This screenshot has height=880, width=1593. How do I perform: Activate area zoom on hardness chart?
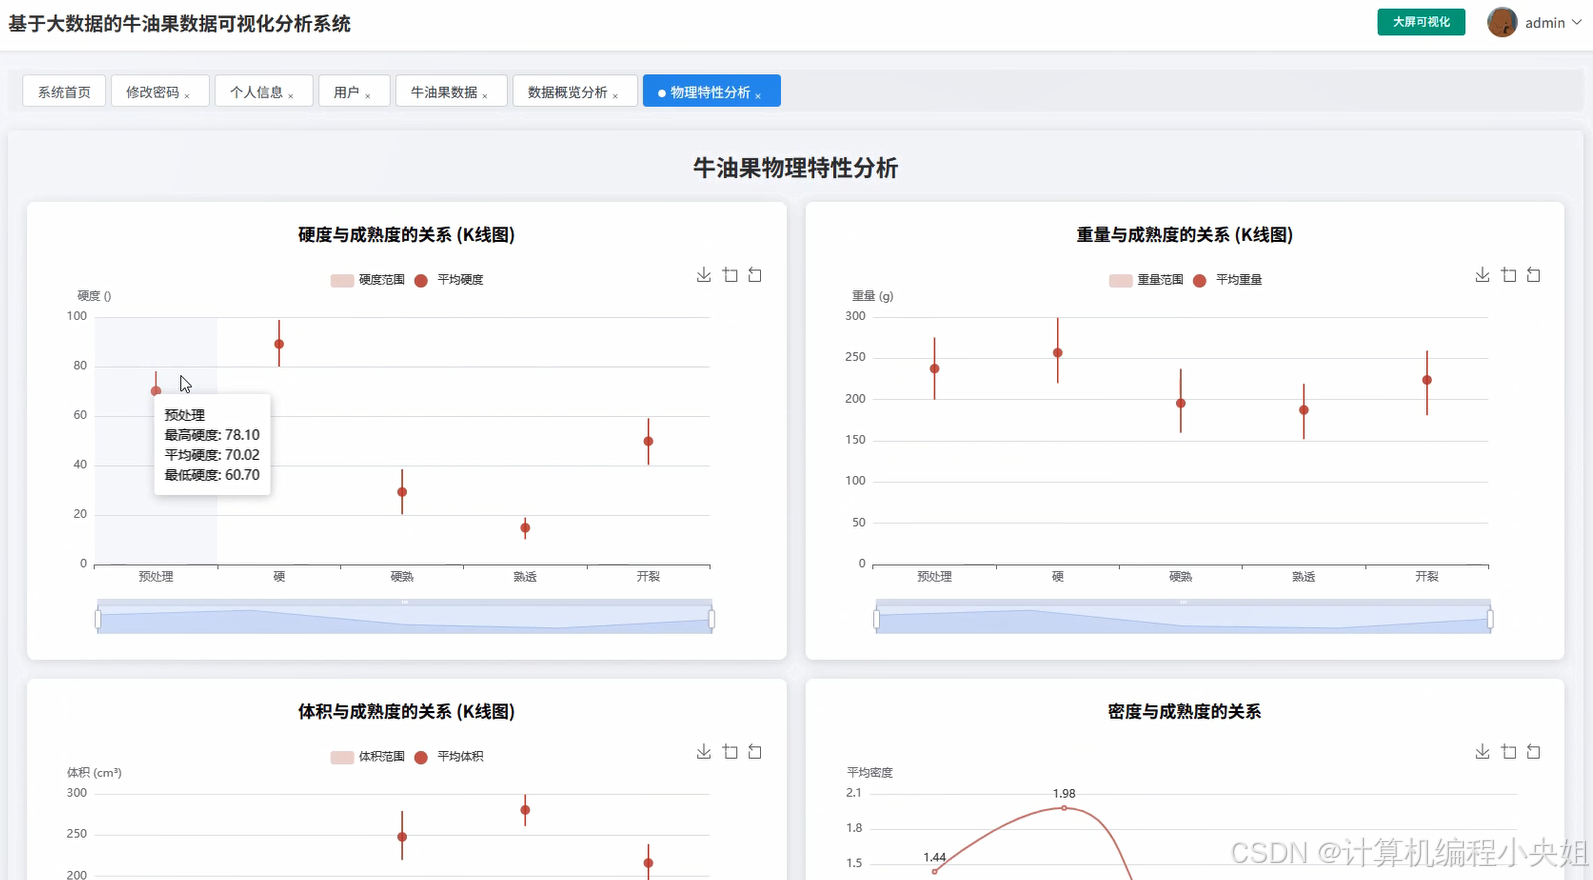pyautogui.click(x=730, y=275)
